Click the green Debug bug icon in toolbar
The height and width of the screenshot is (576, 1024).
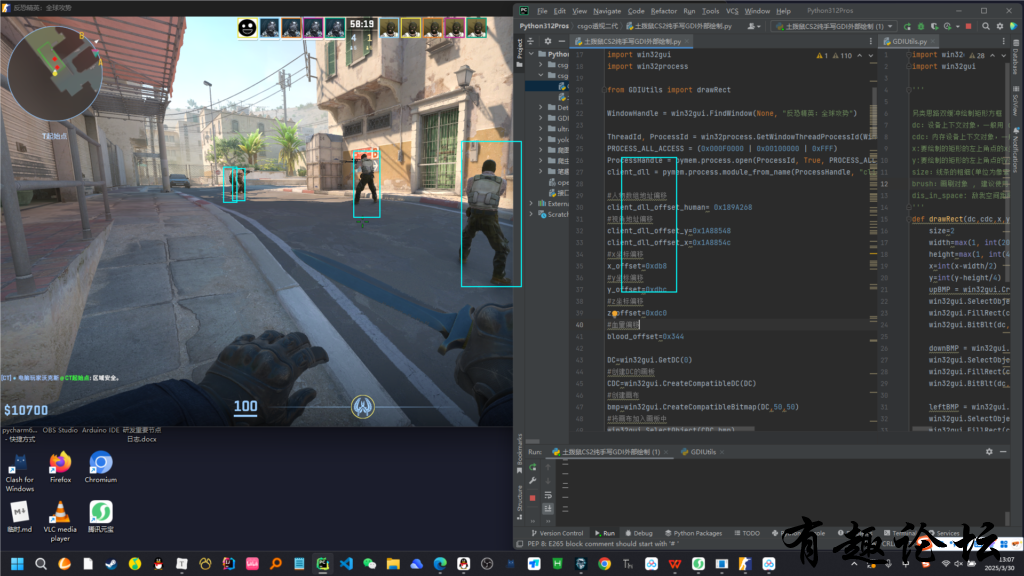coord(921,26)
